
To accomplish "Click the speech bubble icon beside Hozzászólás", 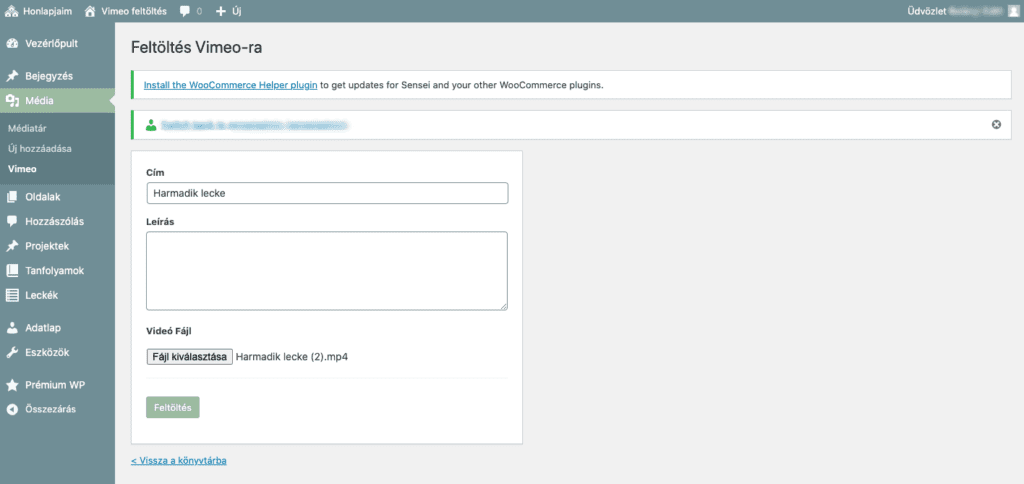I will click(12, 221).
